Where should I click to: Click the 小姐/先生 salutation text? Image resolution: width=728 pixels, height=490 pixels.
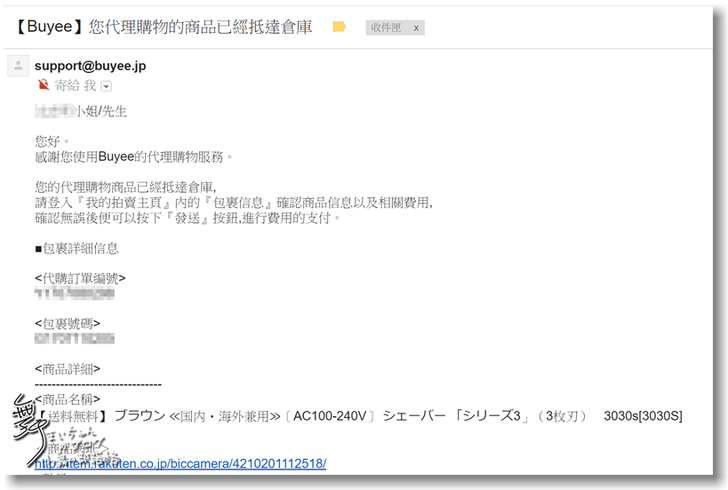101,111
